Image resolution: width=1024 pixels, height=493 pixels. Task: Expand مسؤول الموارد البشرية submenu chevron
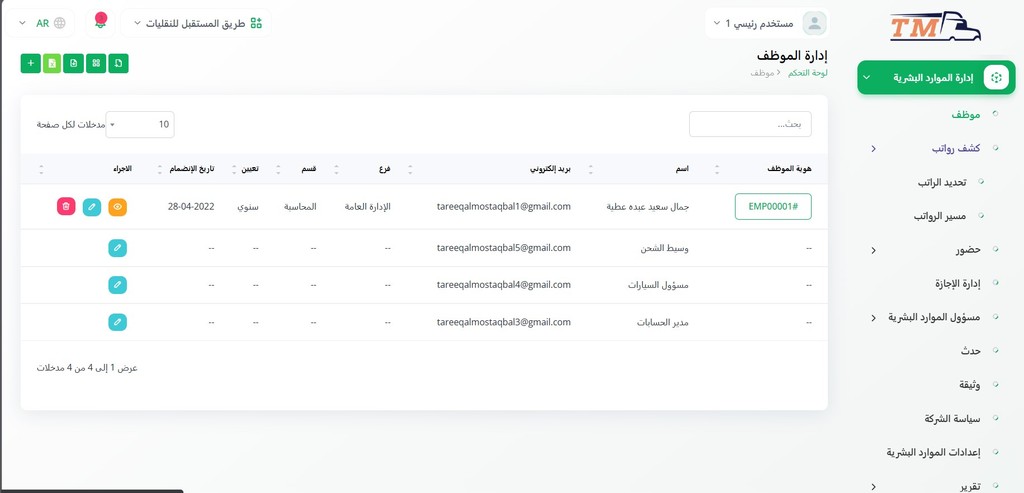(x=873, y=317)
